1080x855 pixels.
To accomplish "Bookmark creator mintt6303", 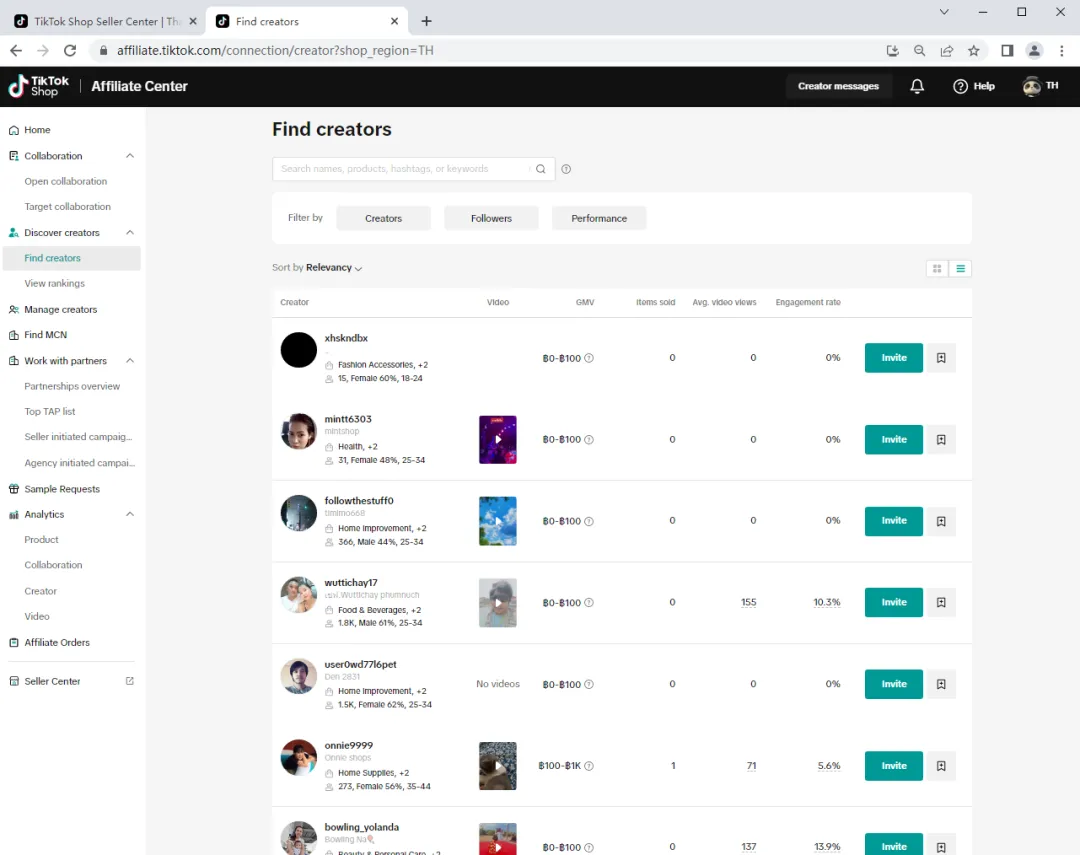I will (941, 440).
